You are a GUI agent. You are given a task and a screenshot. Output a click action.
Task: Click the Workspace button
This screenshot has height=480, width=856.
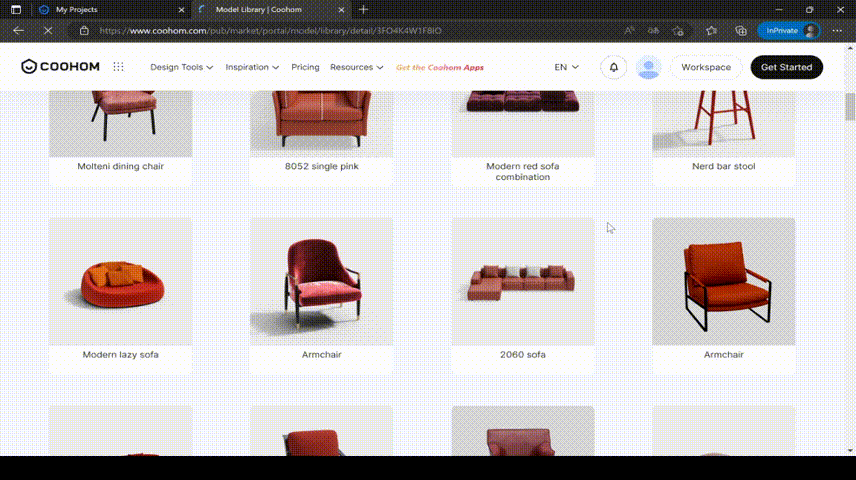[705, 67]
